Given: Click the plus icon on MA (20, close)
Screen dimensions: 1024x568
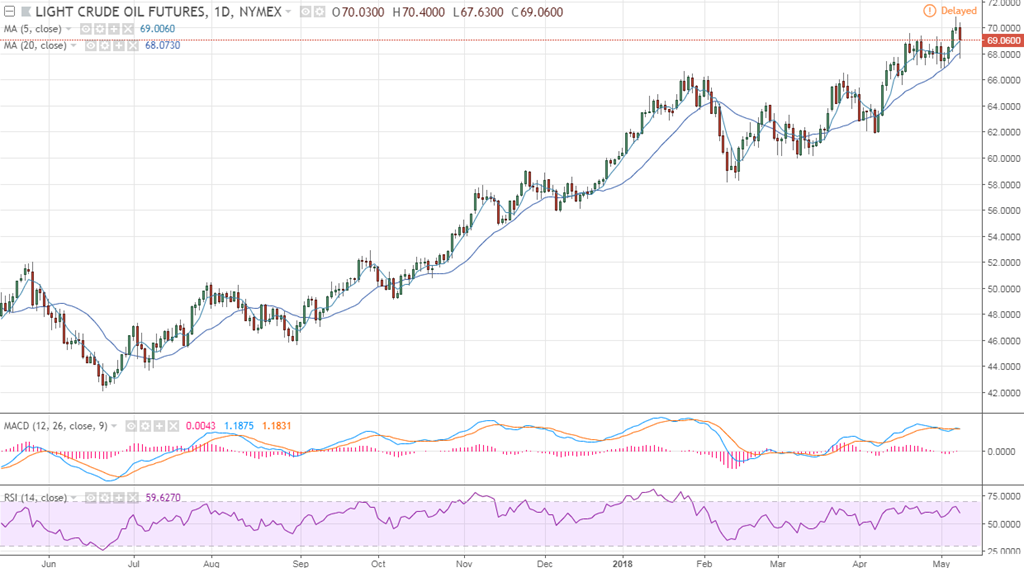Looking at the screenshot, I should coord(117,46).
